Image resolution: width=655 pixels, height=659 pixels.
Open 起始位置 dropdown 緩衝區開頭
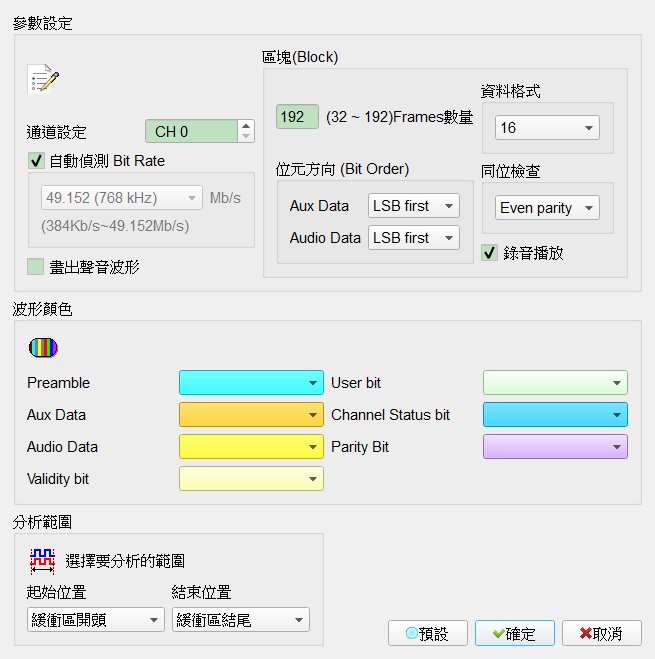click(x=96, y=619)
